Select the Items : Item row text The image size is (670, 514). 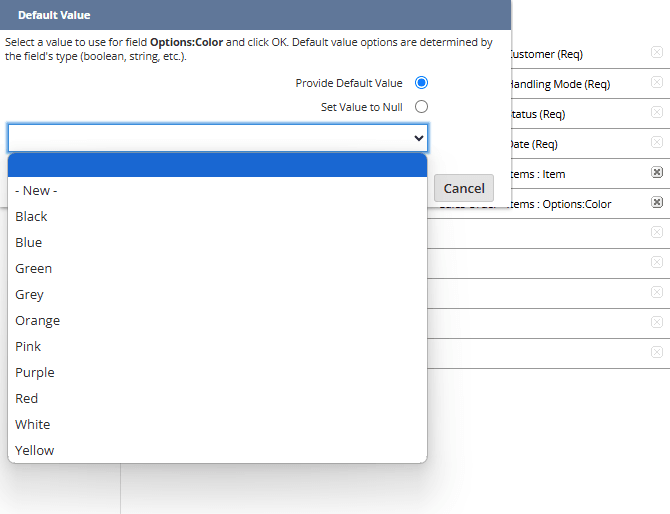pos(538,174)
